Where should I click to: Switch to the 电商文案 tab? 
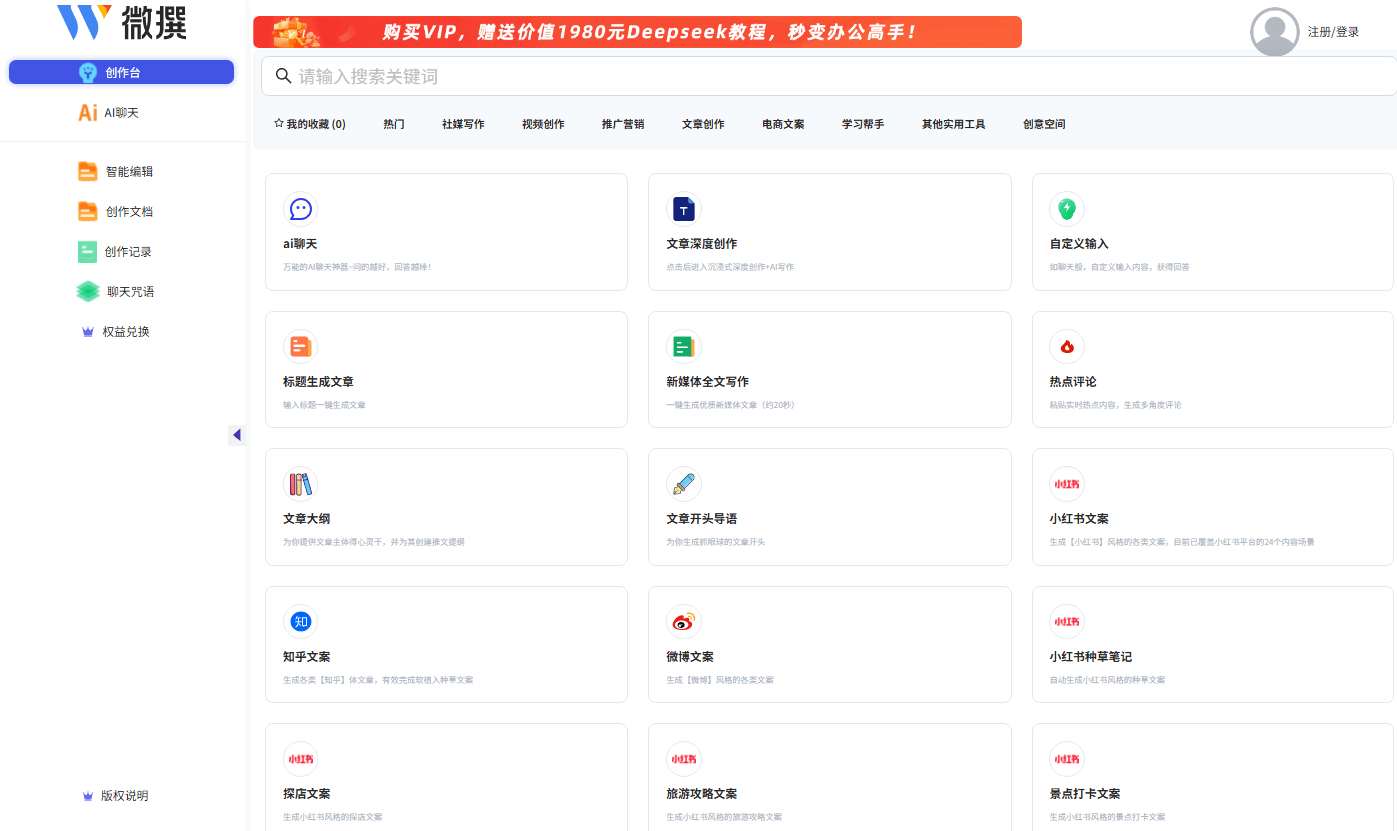pyautogui.click(x=783, y=124)
